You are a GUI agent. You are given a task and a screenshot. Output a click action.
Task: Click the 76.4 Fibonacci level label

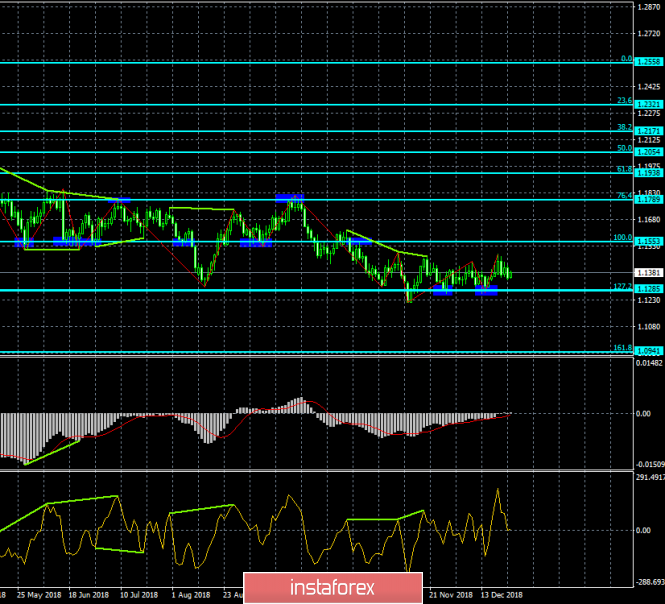click(x=624, y=196)
